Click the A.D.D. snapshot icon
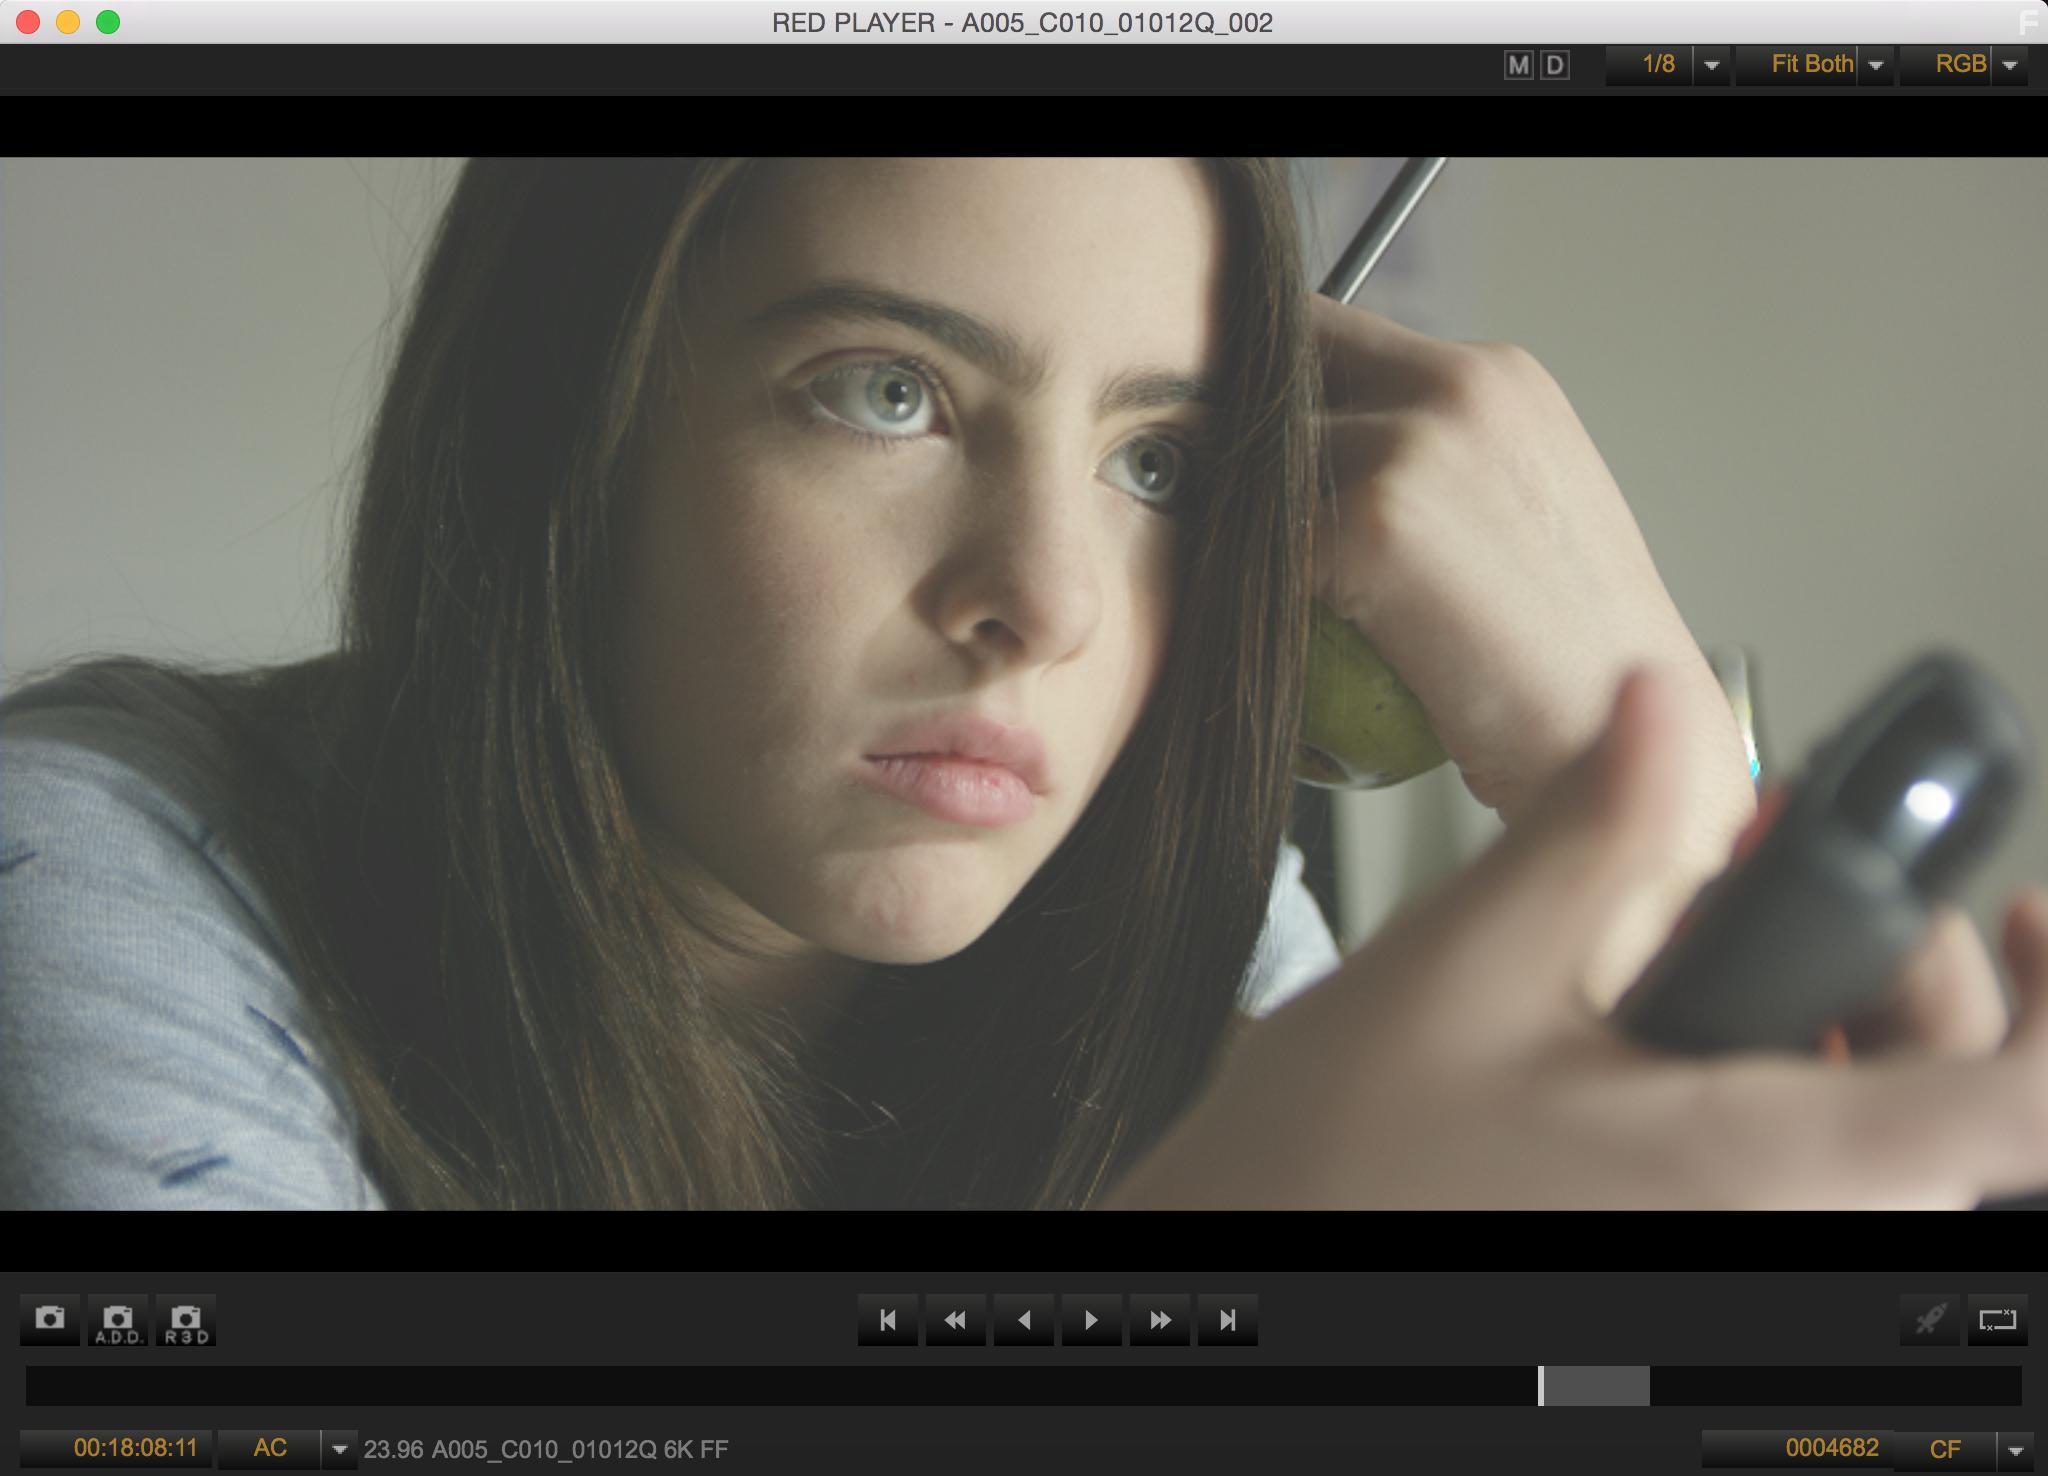 (119, 1320)
